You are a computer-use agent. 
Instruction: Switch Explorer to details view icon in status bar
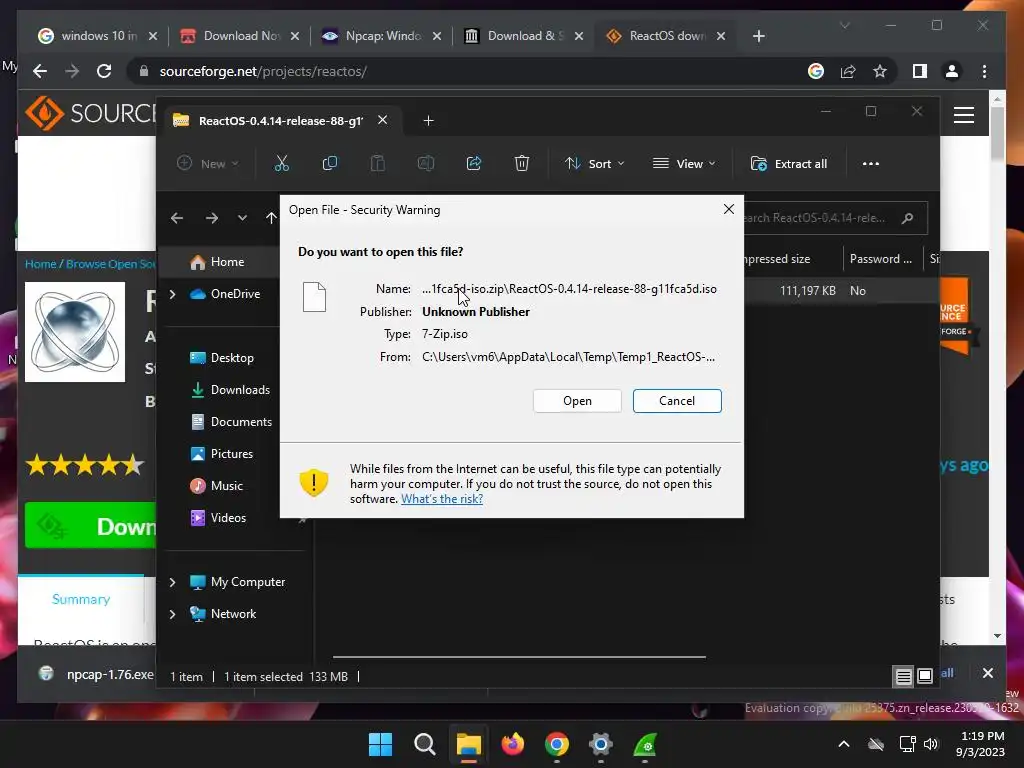click(903, 677)
